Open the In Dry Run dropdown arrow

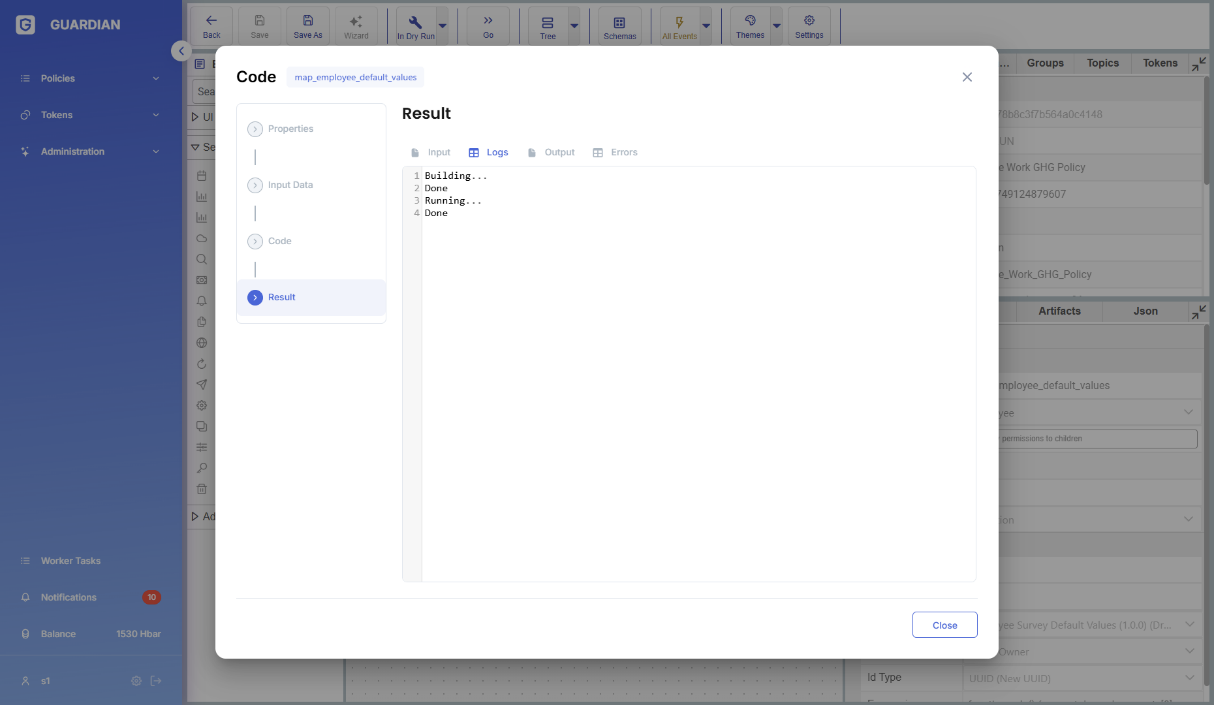tap(443, 26)
